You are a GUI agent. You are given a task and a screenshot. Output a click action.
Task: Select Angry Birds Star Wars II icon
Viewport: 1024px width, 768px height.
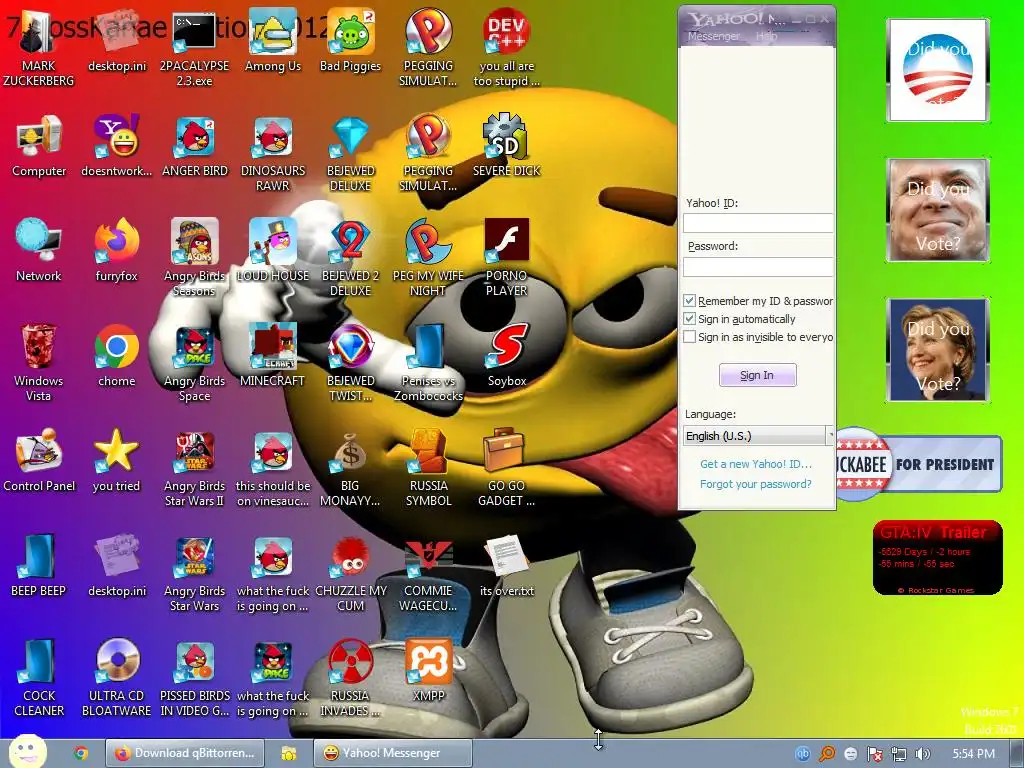194,469
